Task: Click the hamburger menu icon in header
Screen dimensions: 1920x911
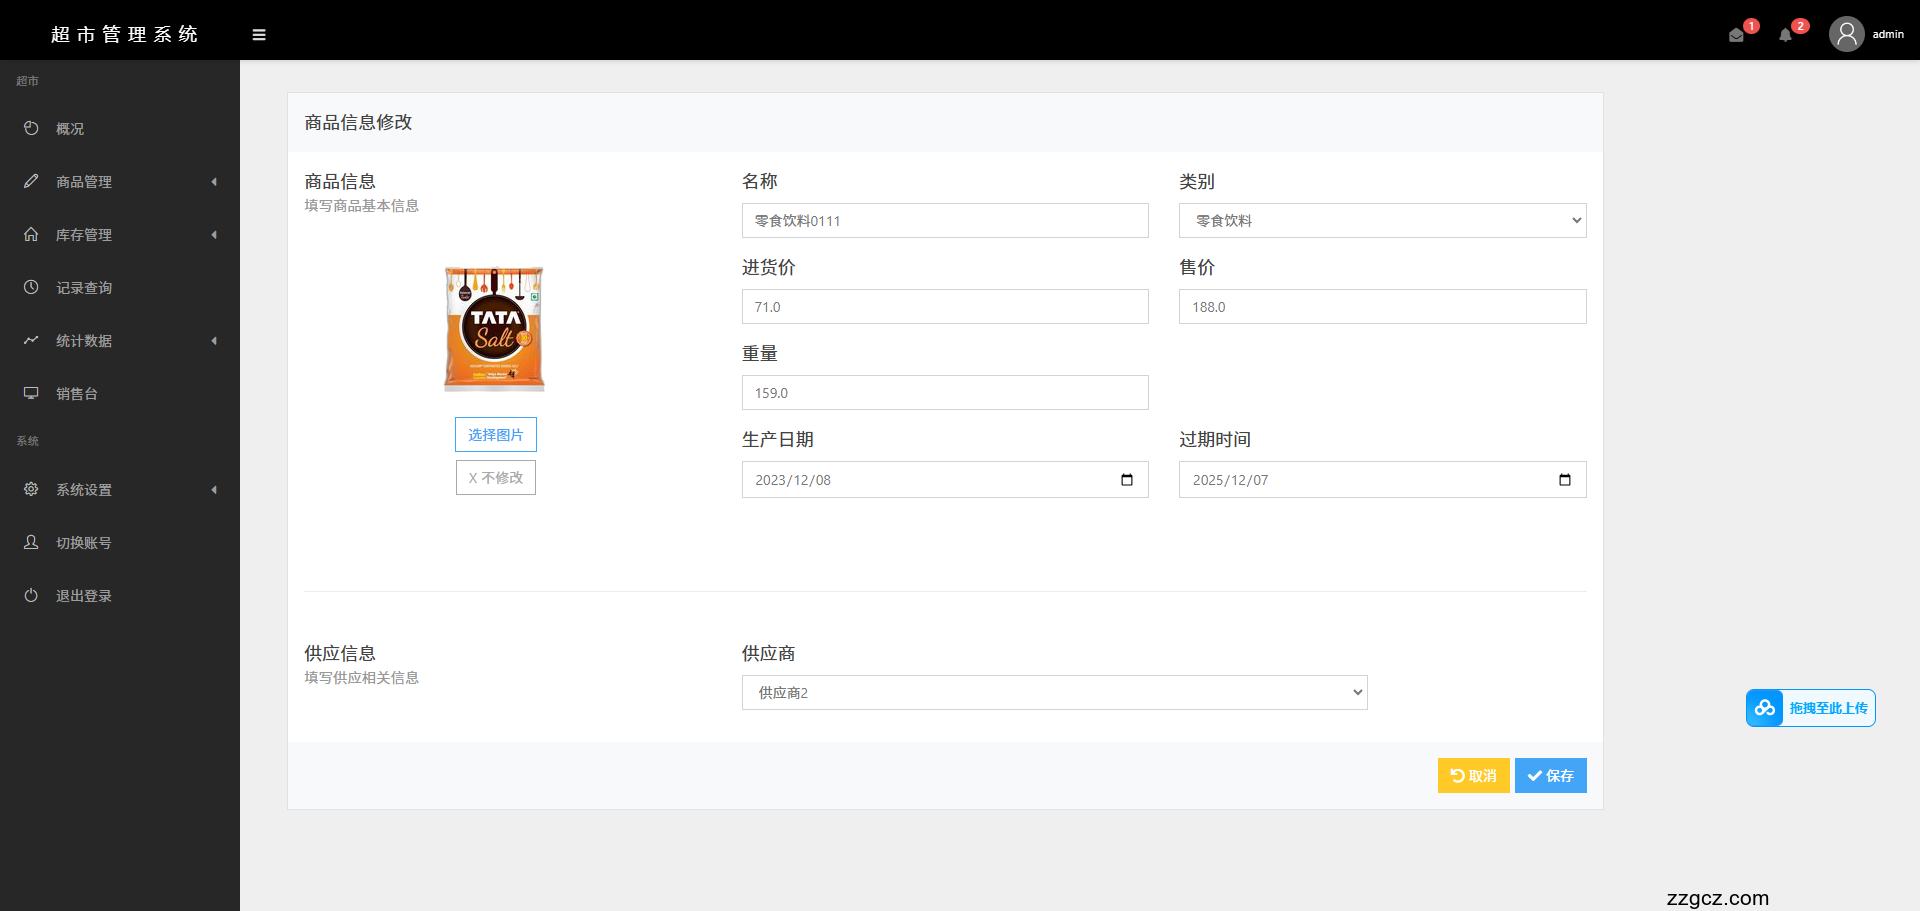Action: coord(259,35)
